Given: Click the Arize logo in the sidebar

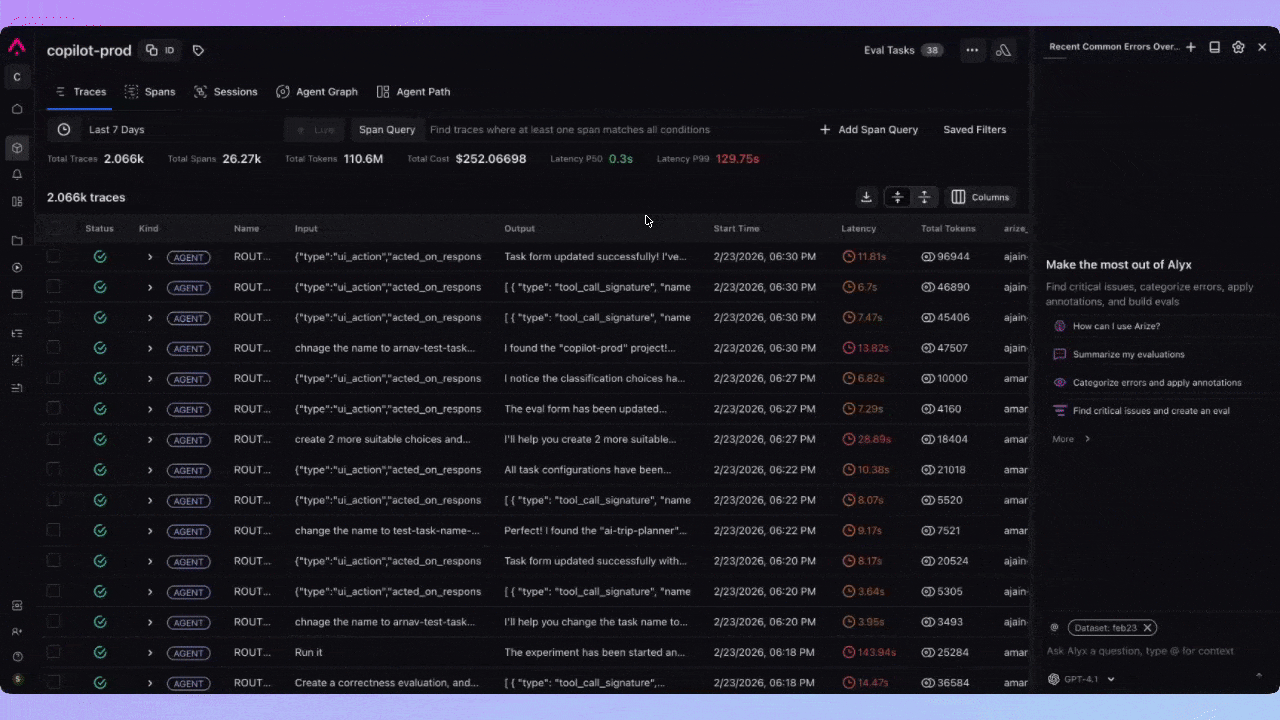Looking at the screenshot, I should coord(17,47).
